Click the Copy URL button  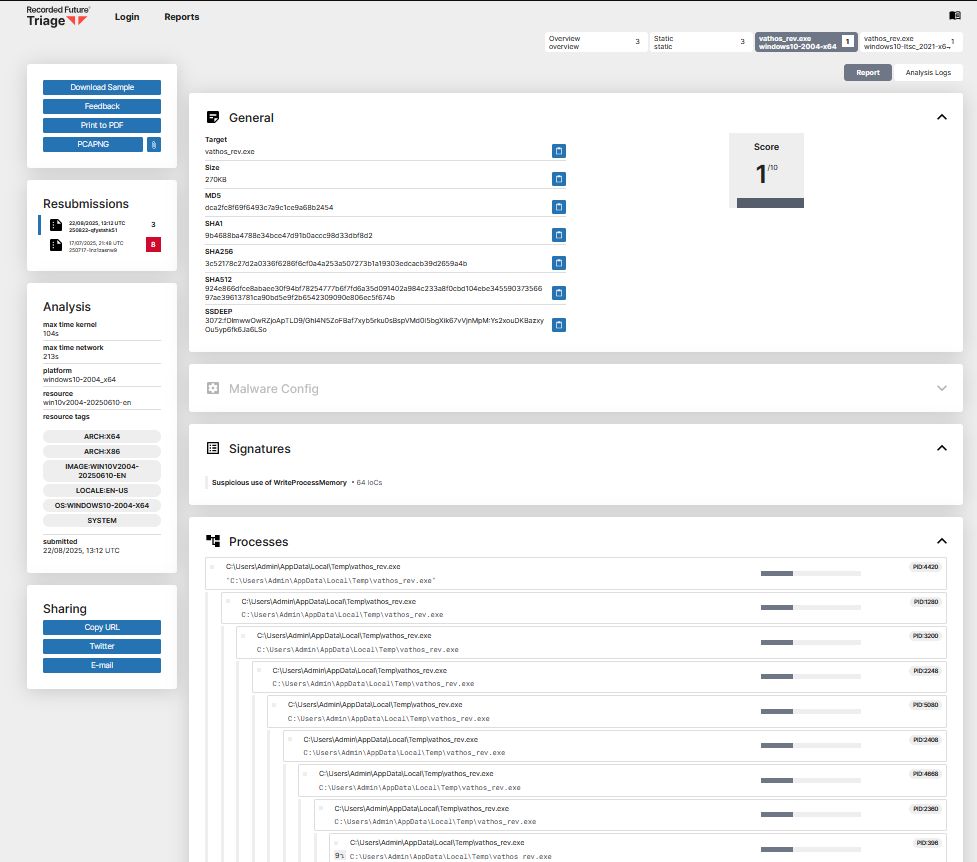coord(102,628)
